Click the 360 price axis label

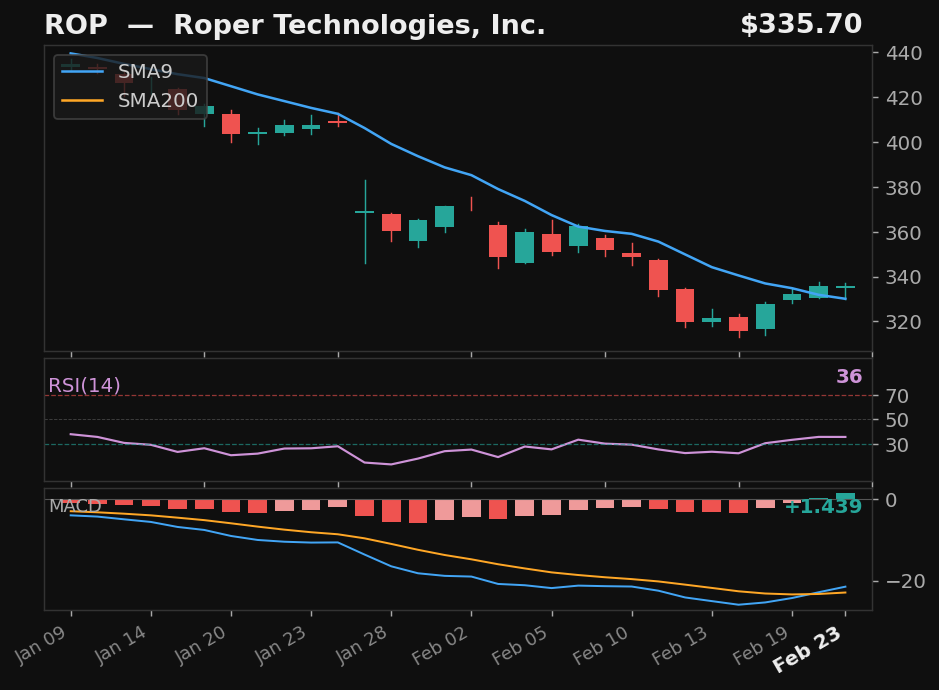tap(904, 232)
